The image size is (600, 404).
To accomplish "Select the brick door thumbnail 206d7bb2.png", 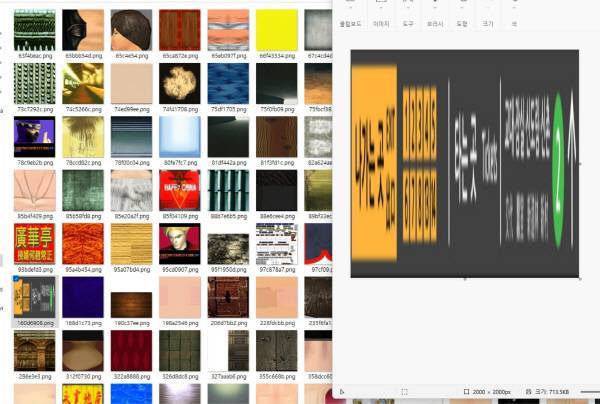I will click(x=228, y=298).
